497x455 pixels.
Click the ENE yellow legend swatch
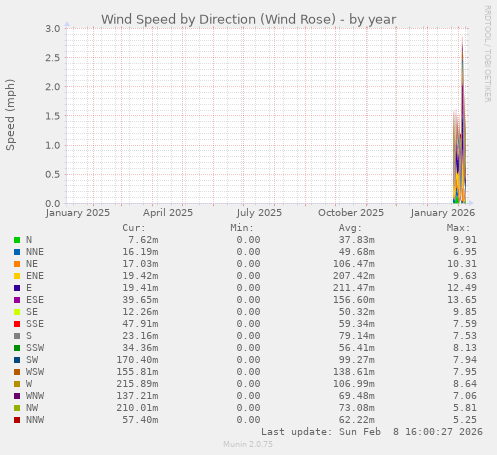click(x=17, y=276)
